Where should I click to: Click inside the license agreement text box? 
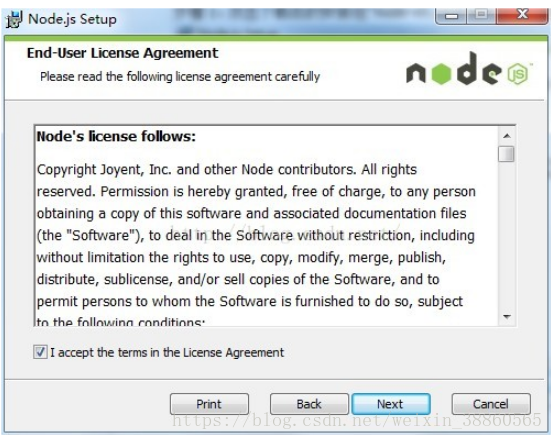click(x=267, y=226)
